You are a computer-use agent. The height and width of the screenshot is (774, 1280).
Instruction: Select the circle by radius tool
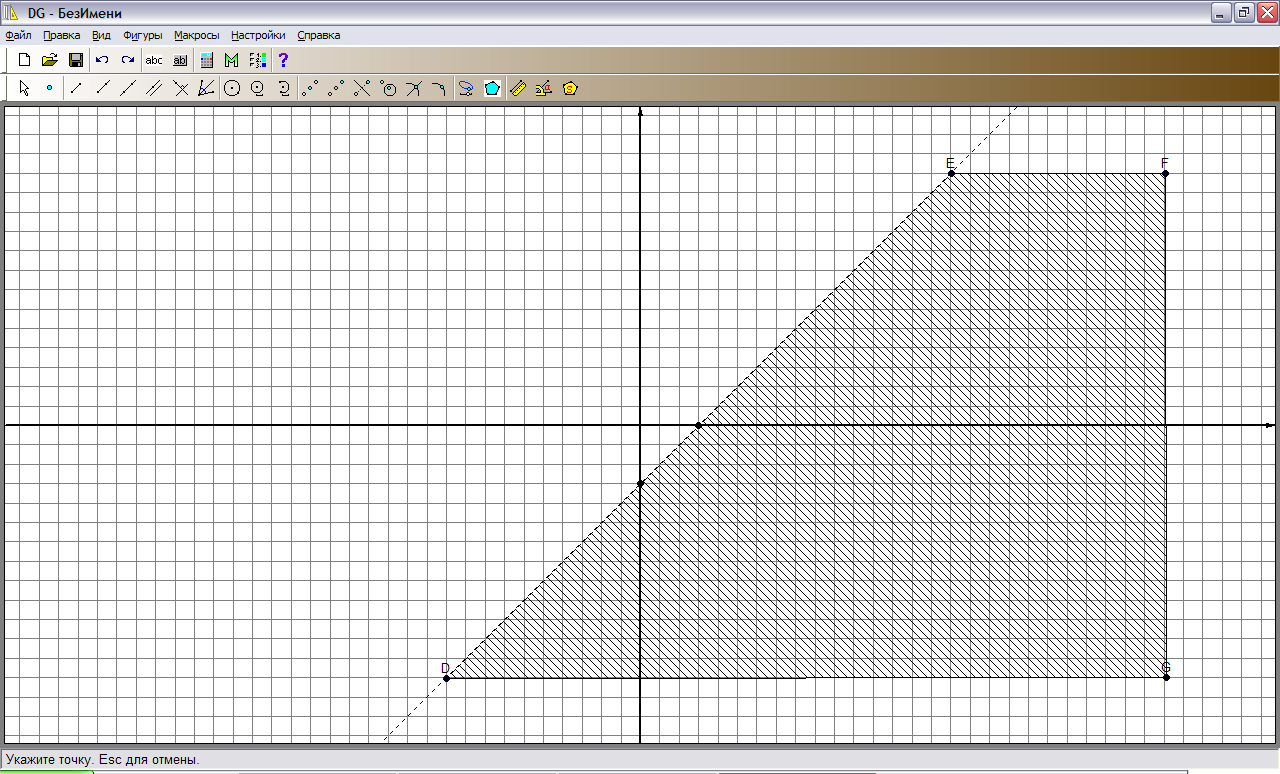[x=258, y=88]
